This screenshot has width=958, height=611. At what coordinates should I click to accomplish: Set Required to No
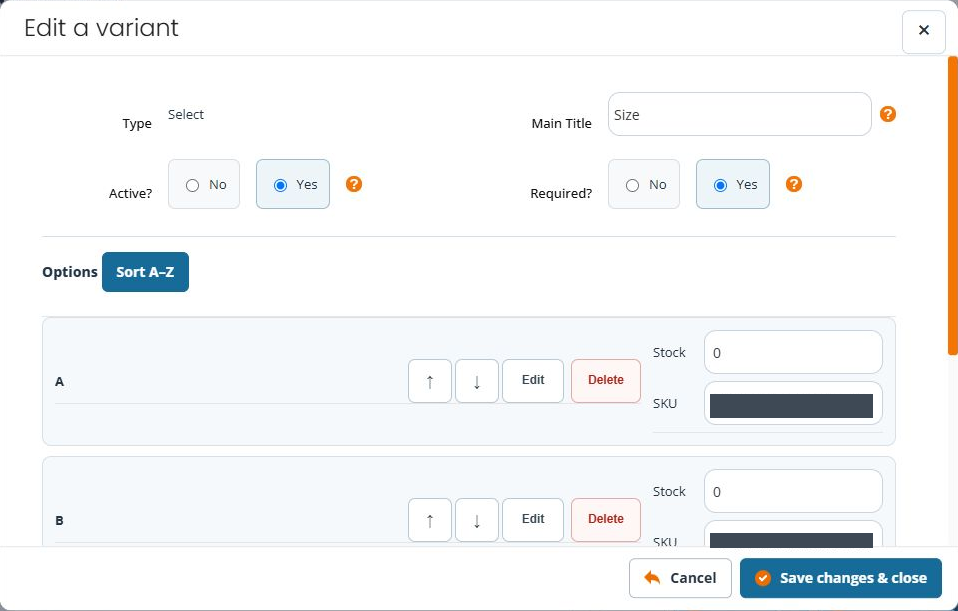(x=644, y=185)
